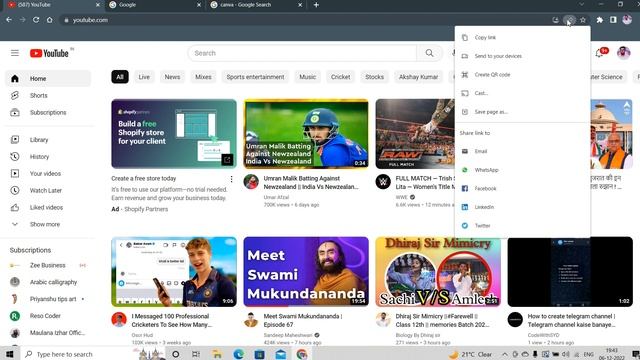Open Library in the sidebar

click(48, 140)
